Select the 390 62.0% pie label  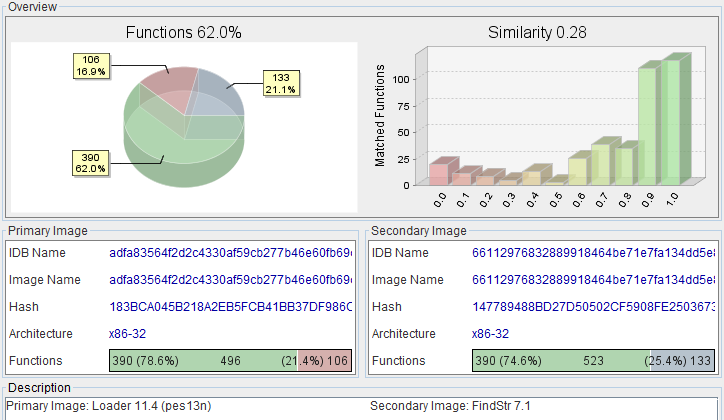[90, 162]
